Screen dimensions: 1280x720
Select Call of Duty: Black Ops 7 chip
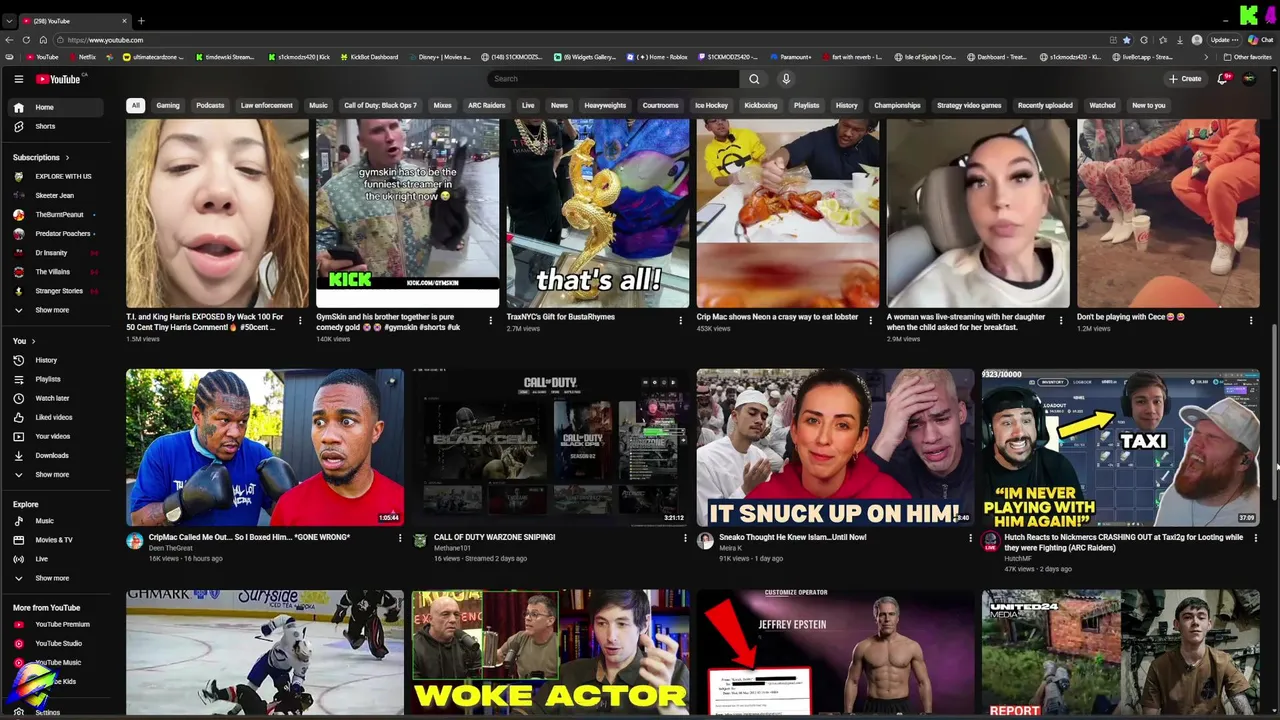pos(380,105)
